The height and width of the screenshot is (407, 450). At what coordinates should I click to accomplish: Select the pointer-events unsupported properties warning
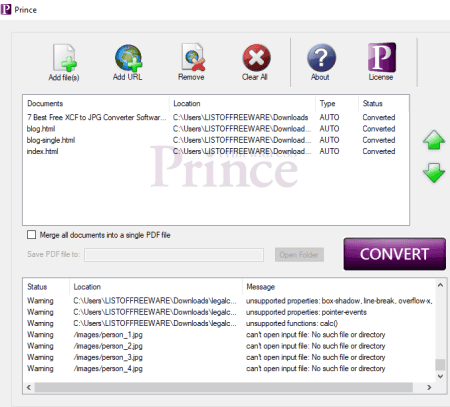(x=229, y=312)
